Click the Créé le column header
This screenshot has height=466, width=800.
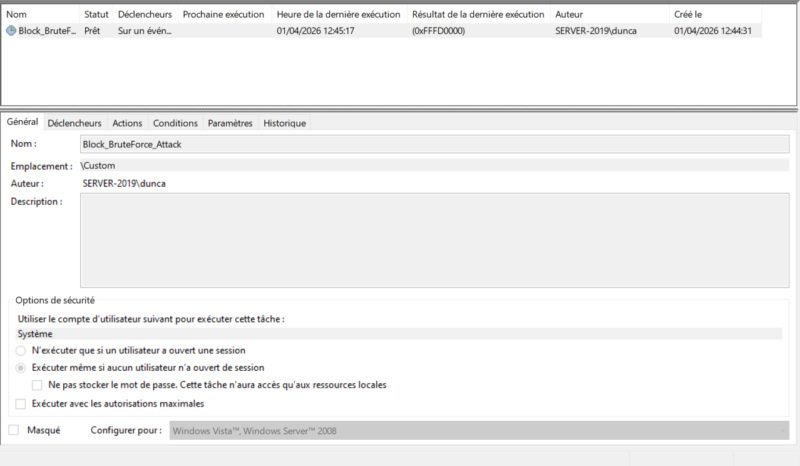coord(689,15)
